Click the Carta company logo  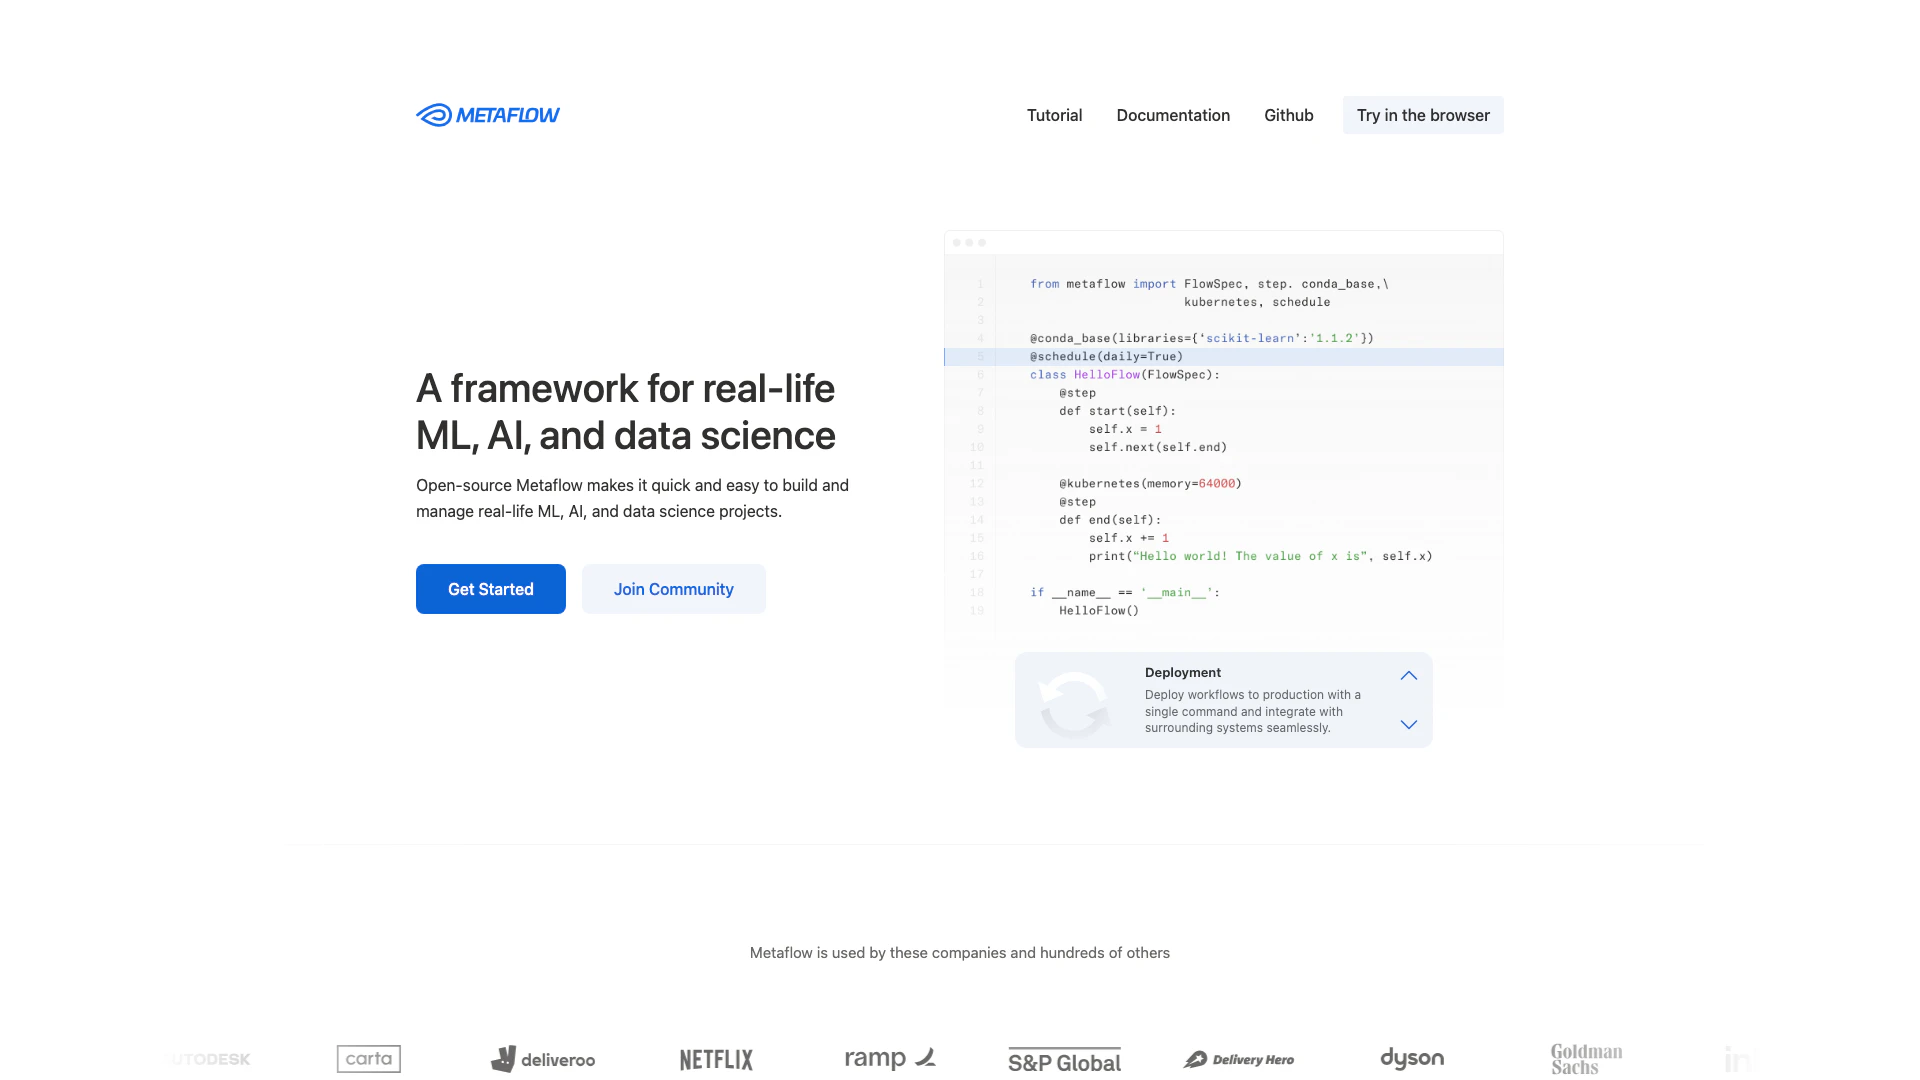[369, 1058]
